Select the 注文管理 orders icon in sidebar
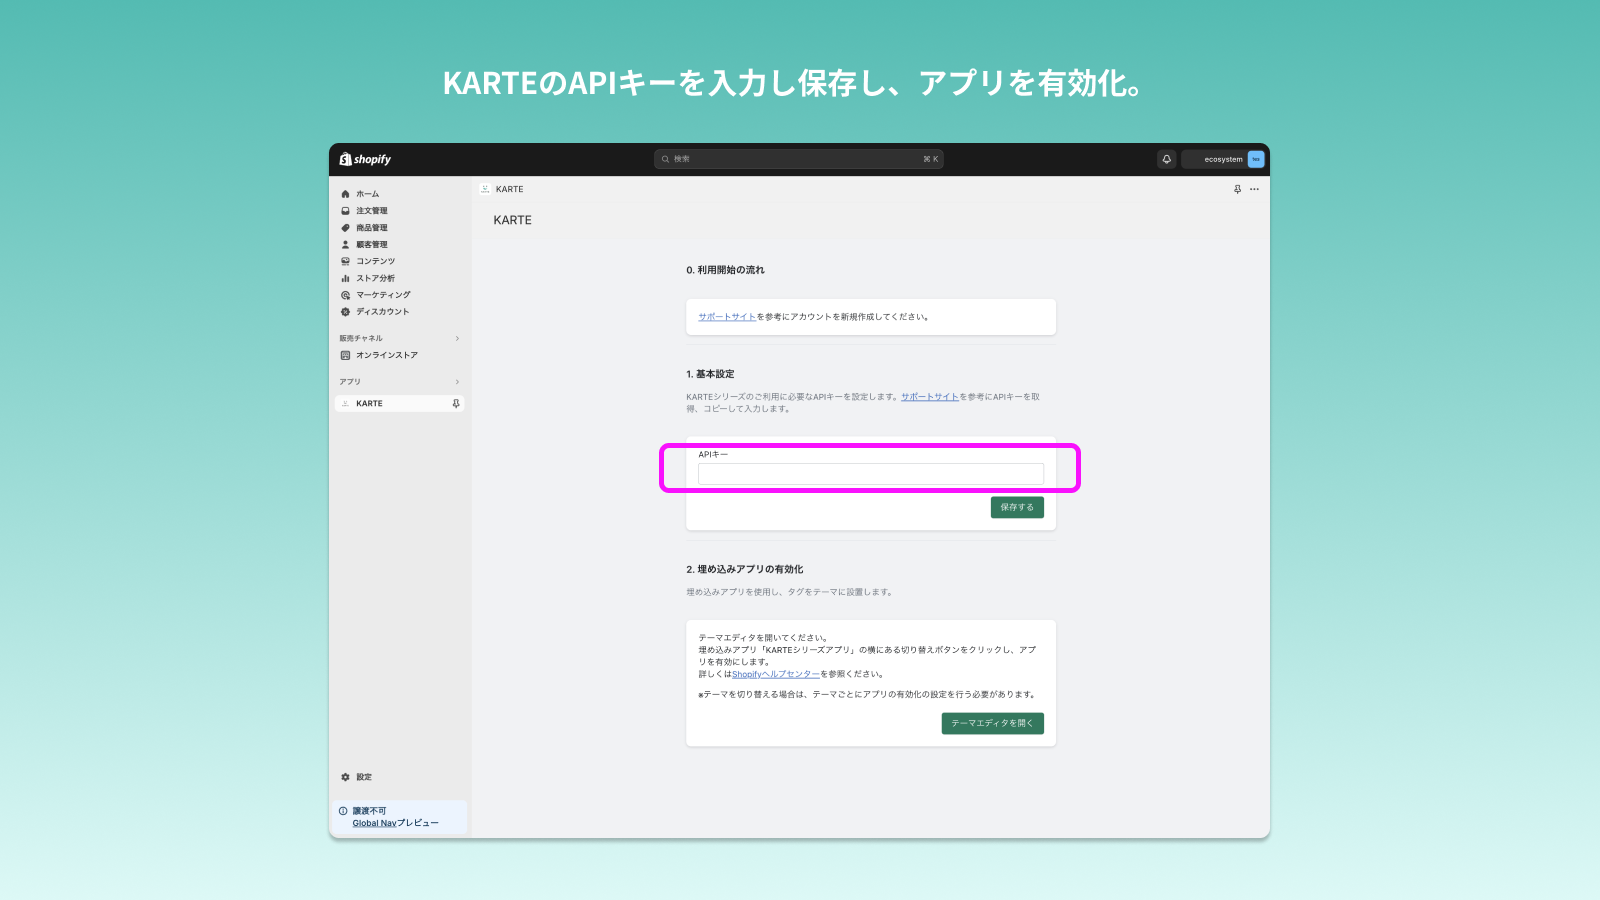1600x900 pixels. pyautogui.click(x=346, y=211)
